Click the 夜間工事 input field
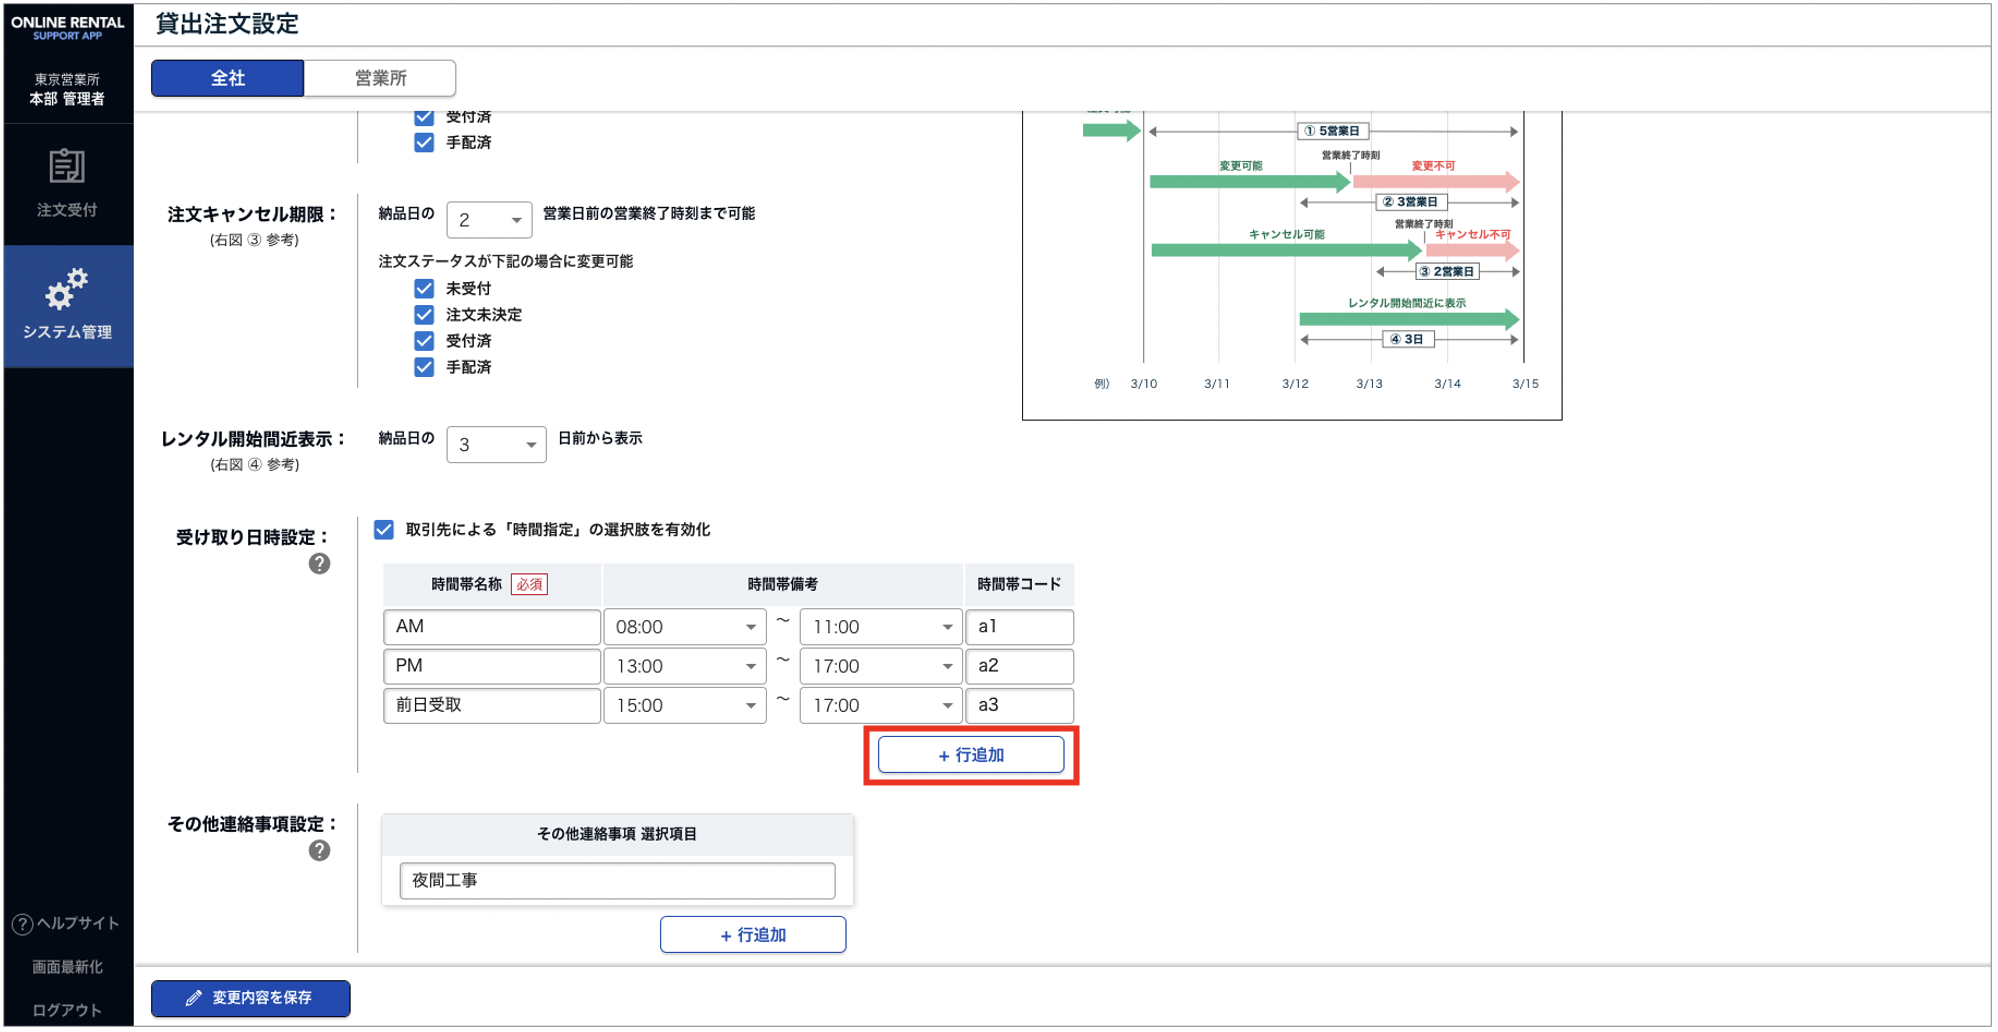 [617, 881]
